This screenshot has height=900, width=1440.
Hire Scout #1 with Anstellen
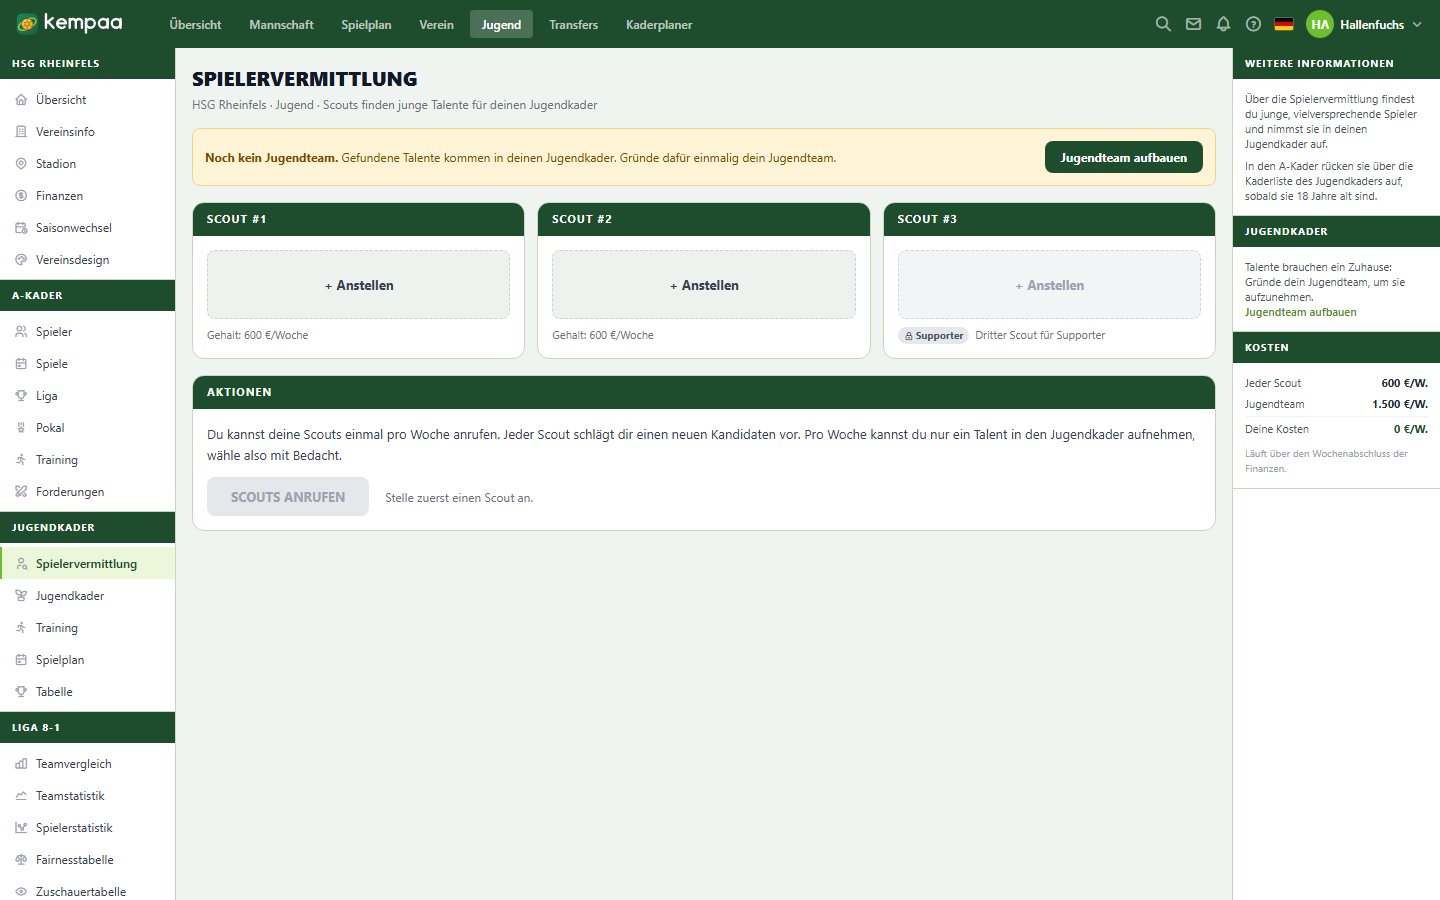click(x=358, y=285)
